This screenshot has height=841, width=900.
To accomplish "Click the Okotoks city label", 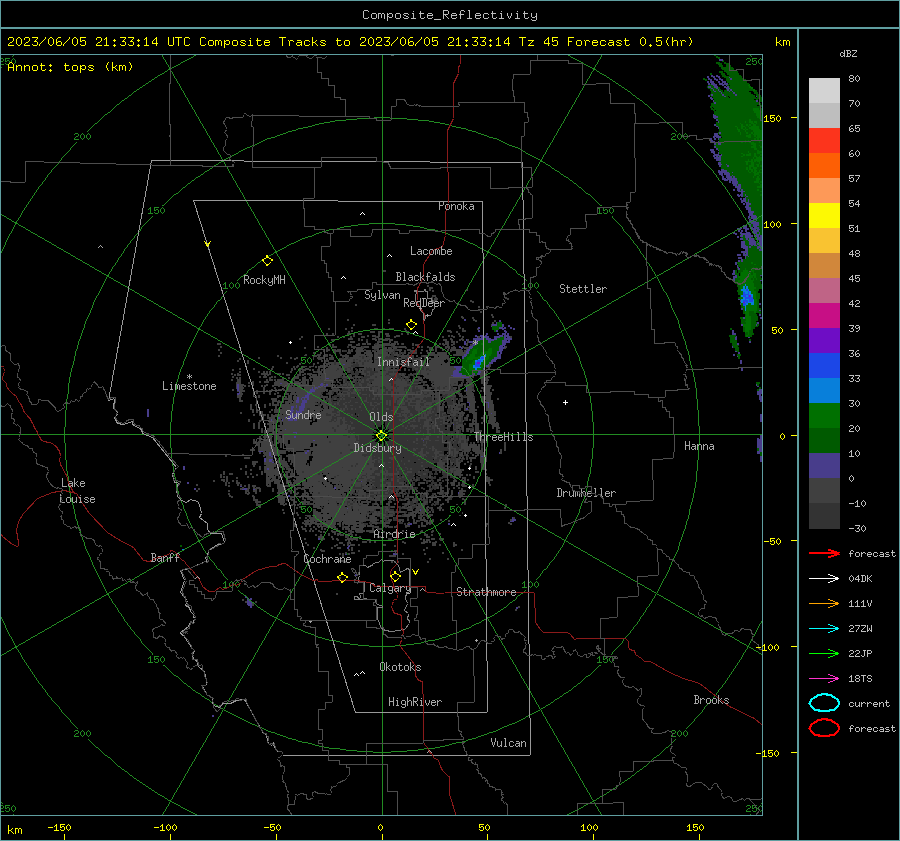I will point(400,667).
